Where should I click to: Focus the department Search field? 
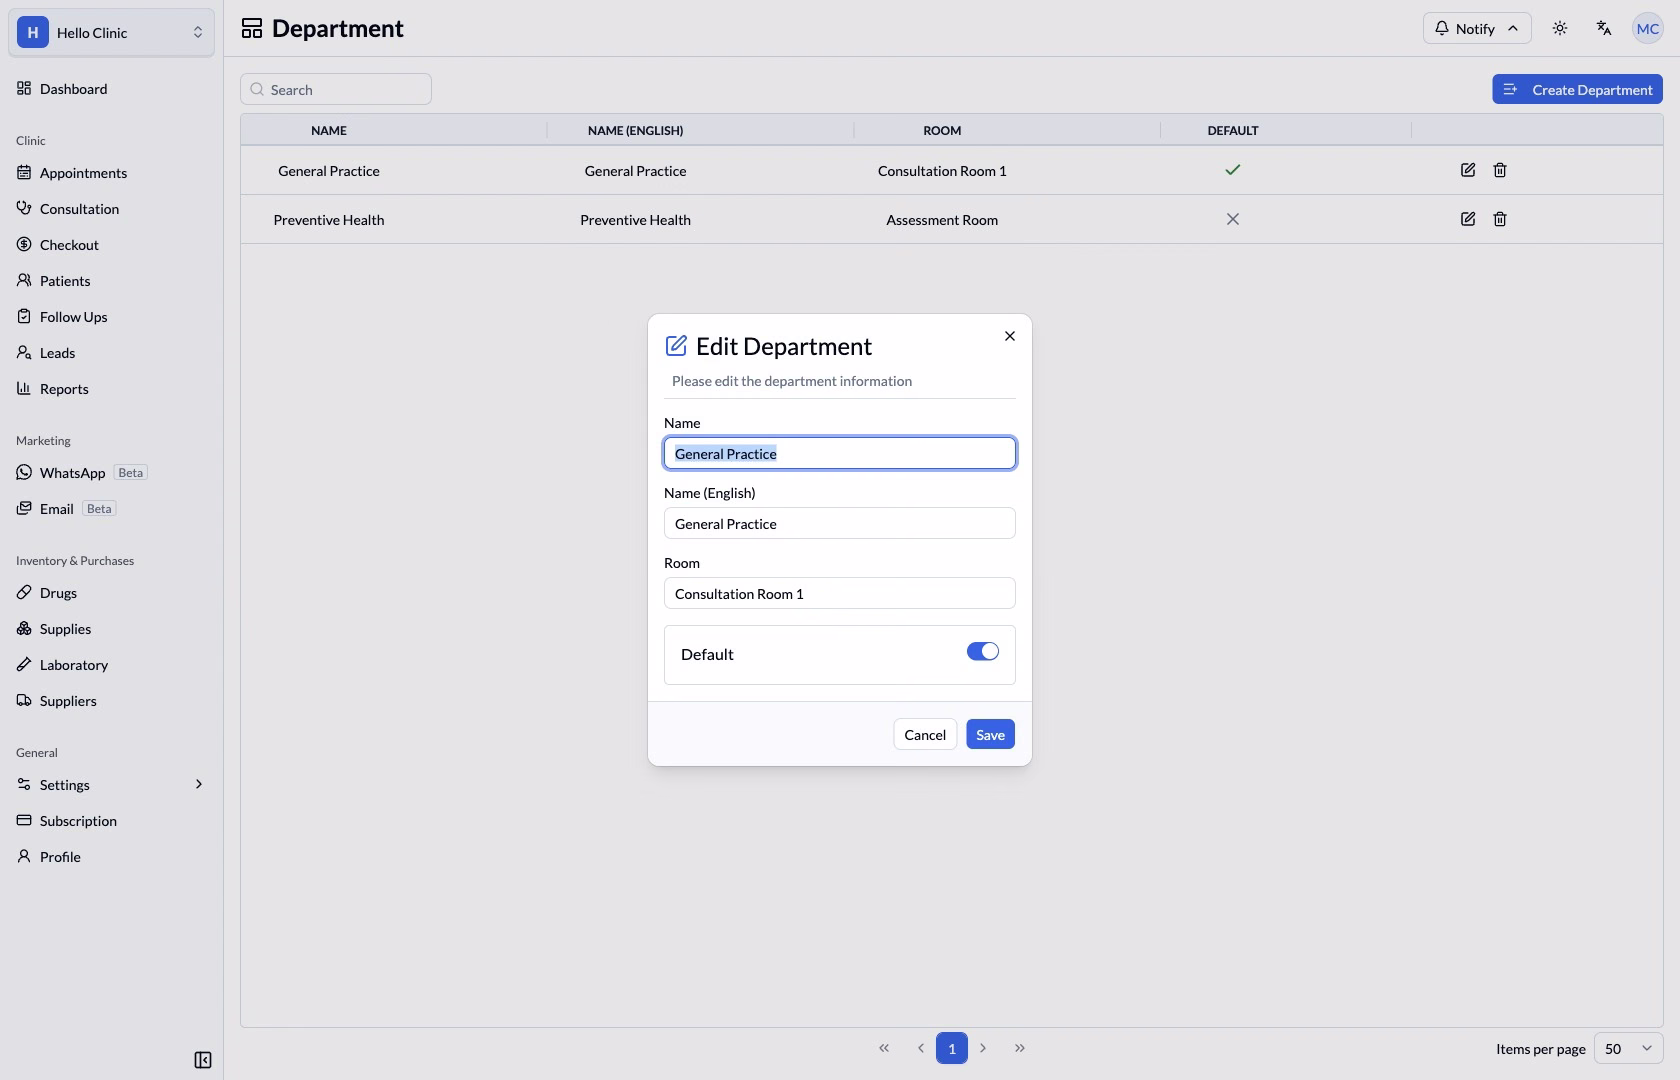coord(336,89)
